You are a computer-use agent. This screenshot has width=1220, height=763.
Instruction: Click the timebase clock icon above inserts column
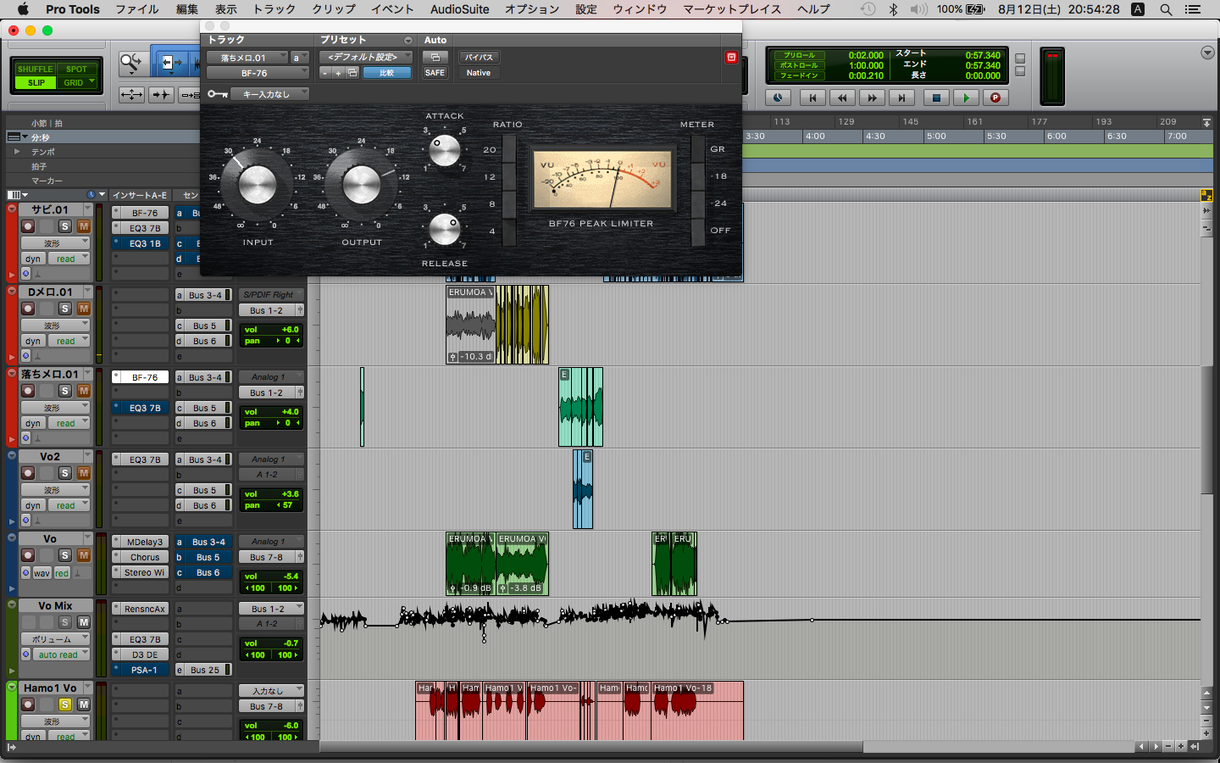coord(93,195)
